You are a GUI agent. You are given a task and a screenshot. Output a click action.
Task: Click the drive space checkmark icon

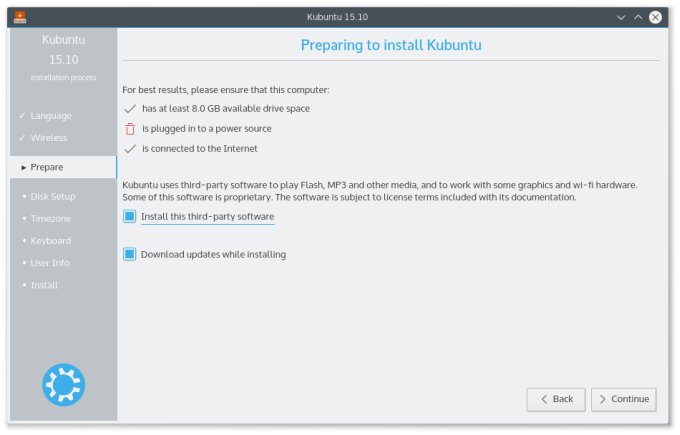point(129,108)
